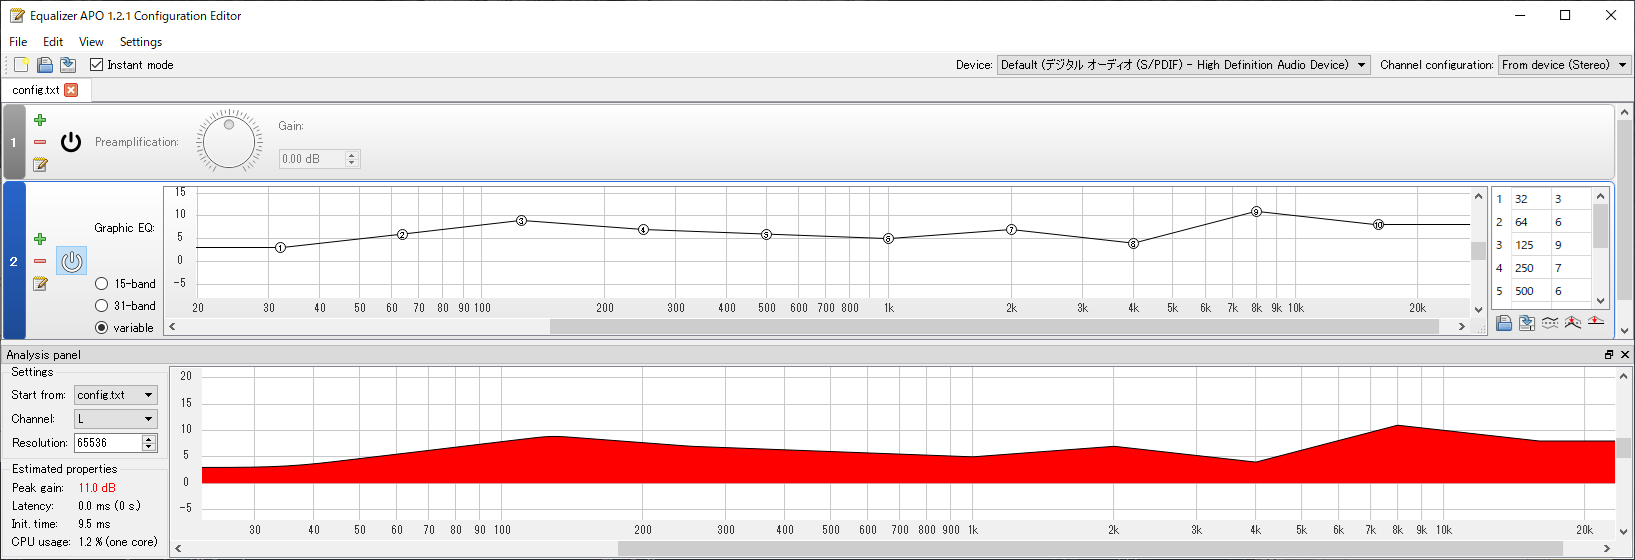Select EQ node 1 on the graph
This screenshot has height=560, width=1635.
[x=281, y=247]
